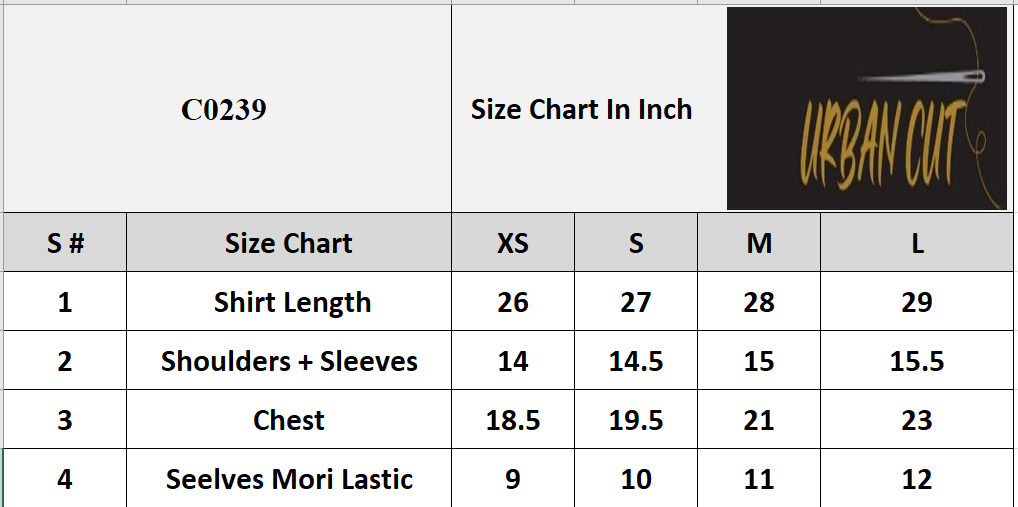This screenshot has height=507, width=1018.
Task: Select the 'Size Chart In Inch' title cell
Action: click(582, 109)
